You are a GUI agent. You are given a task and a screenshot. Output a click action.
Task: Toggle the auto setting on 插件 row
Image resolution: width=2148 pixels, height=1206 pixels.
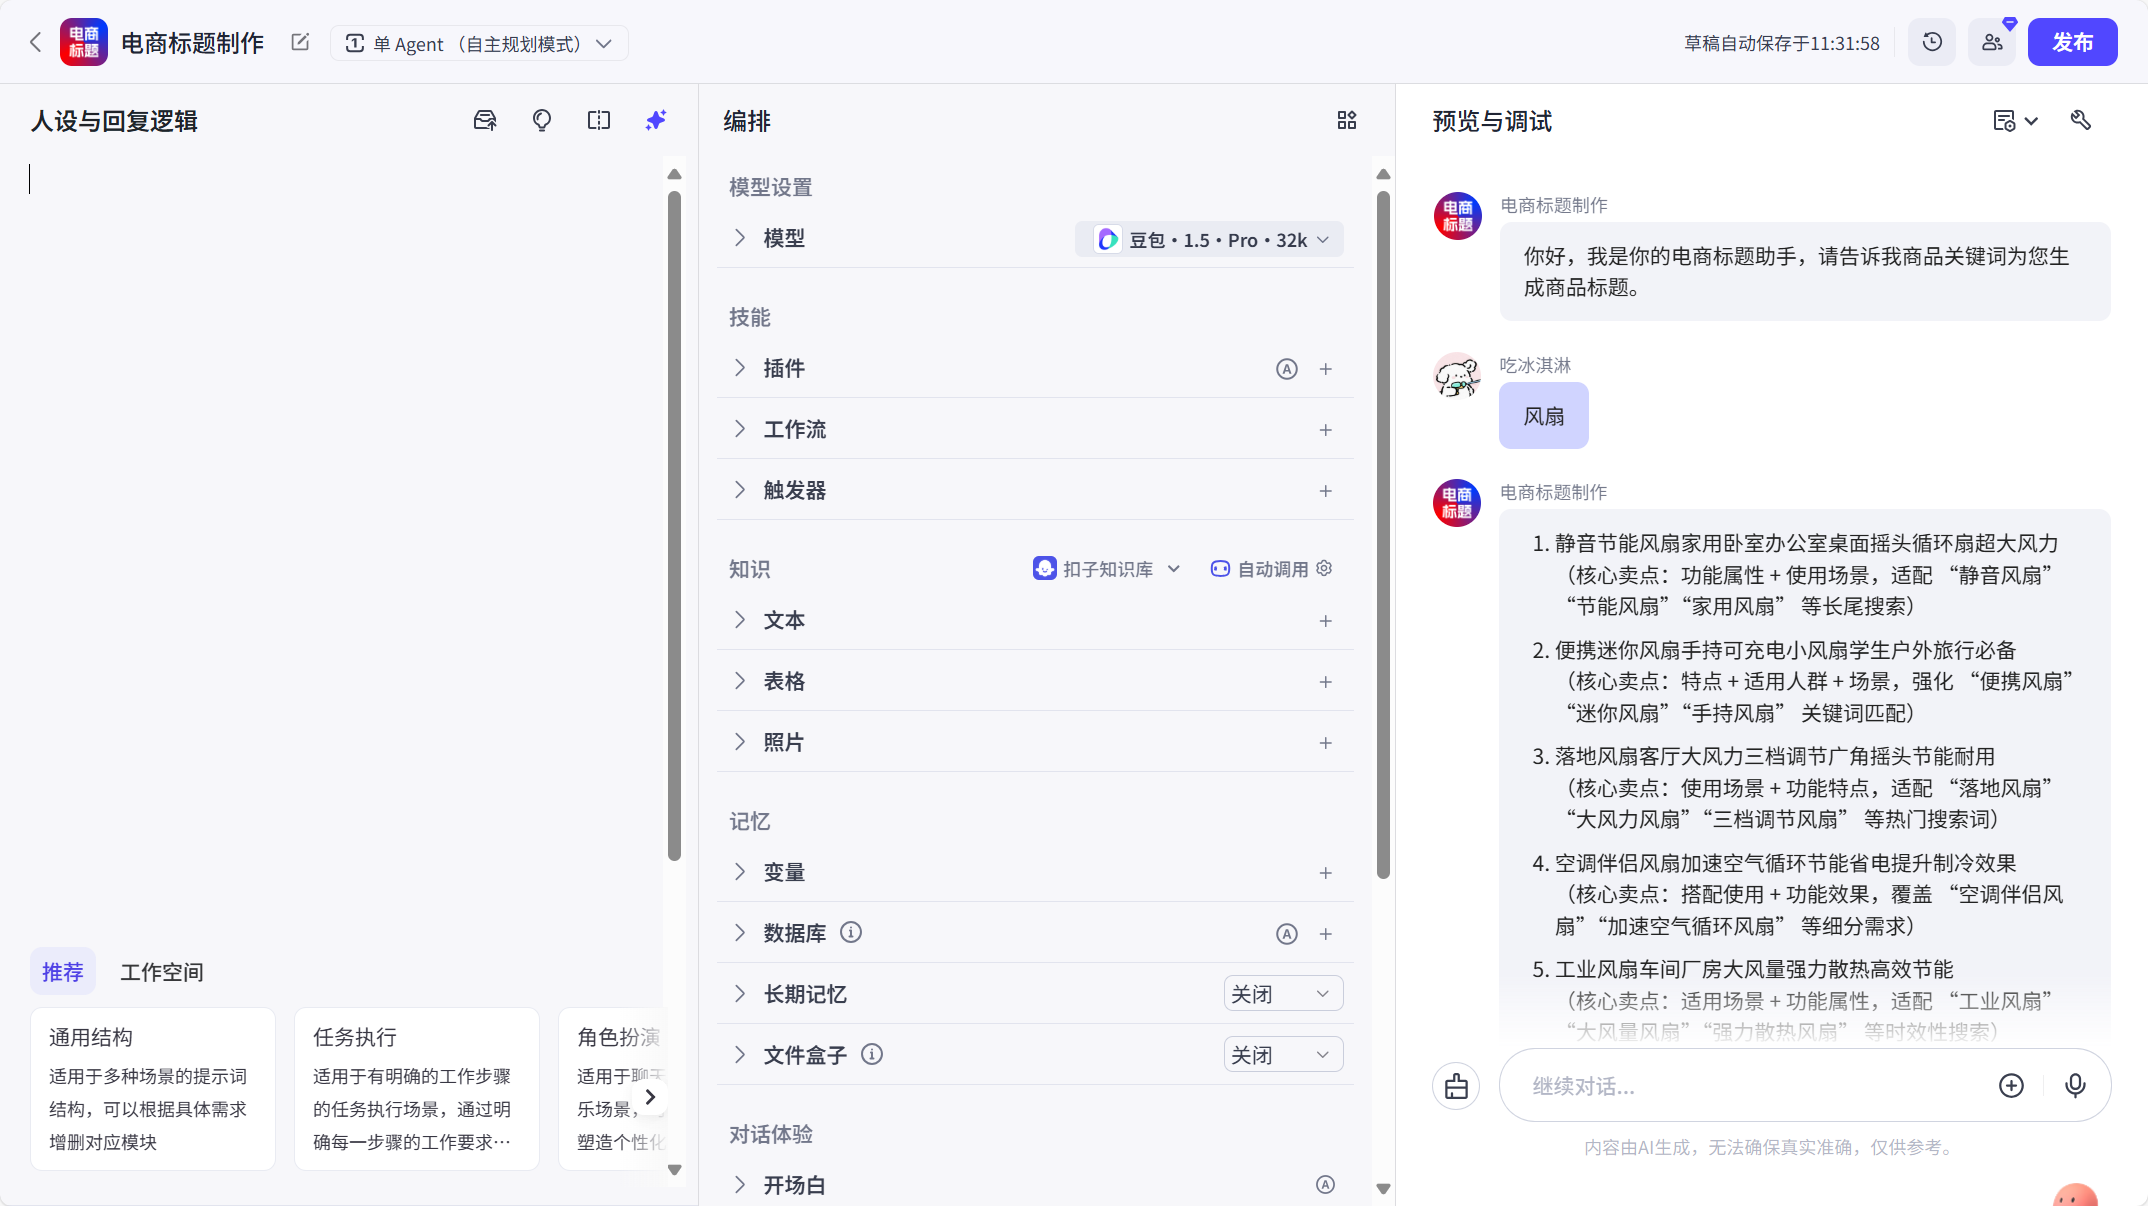(x=1286, y=369)
